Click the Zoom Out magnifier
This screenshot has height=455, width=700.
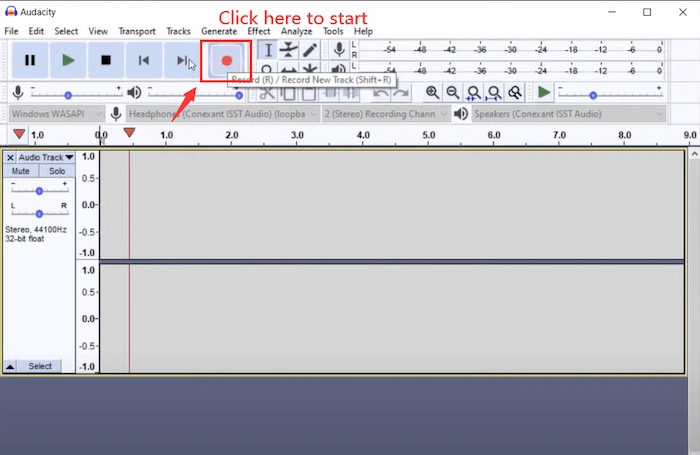[453, 92]
